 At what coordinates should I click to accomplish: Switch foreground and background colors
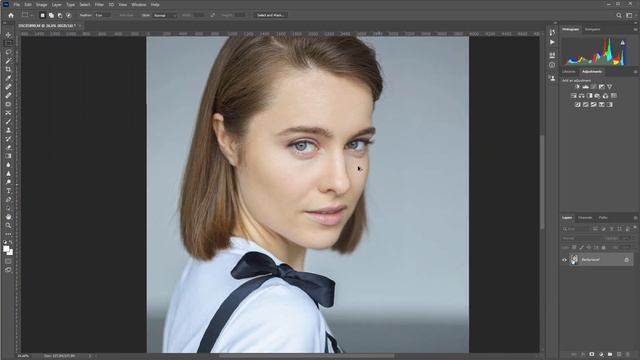[11, 242]
